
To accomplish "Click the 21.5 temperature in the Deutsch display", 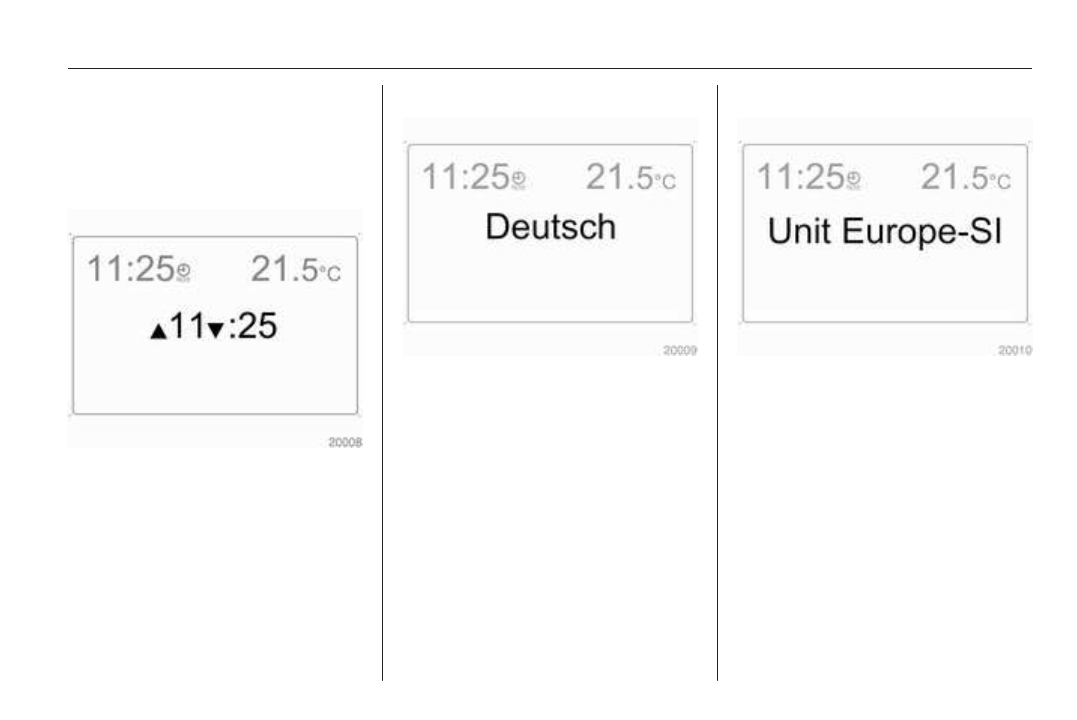I will pos(618,177).
